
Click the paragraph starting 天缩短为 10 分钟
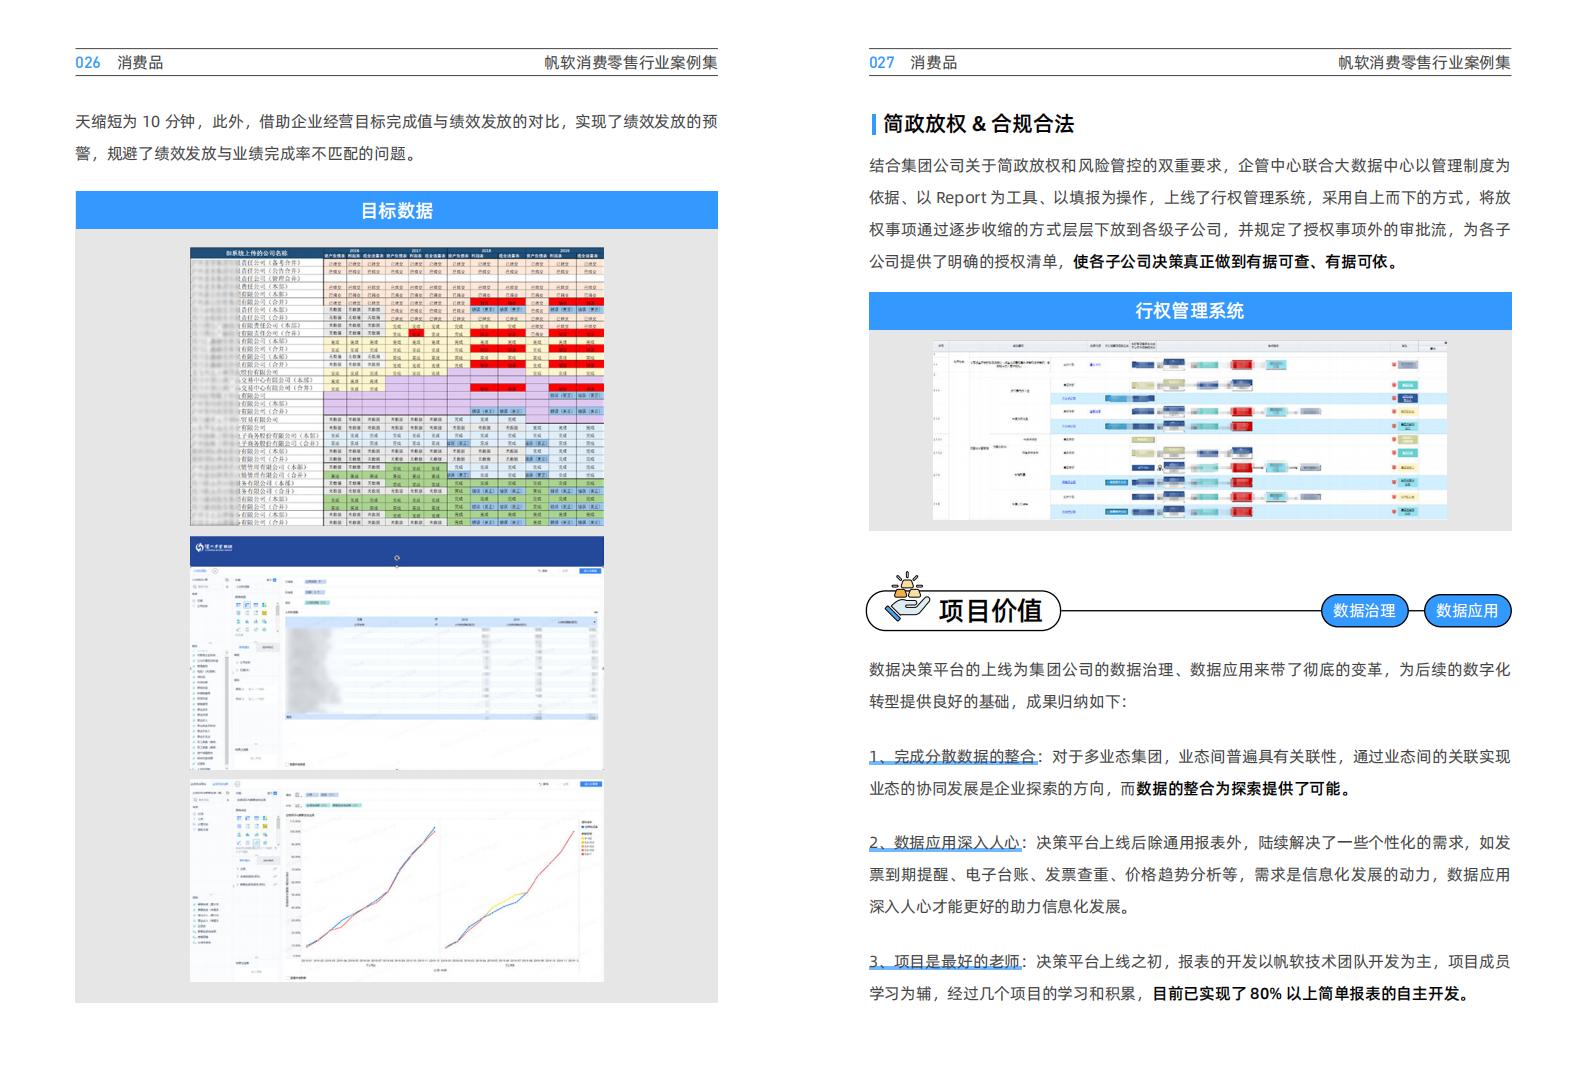[x=397, y=137]
